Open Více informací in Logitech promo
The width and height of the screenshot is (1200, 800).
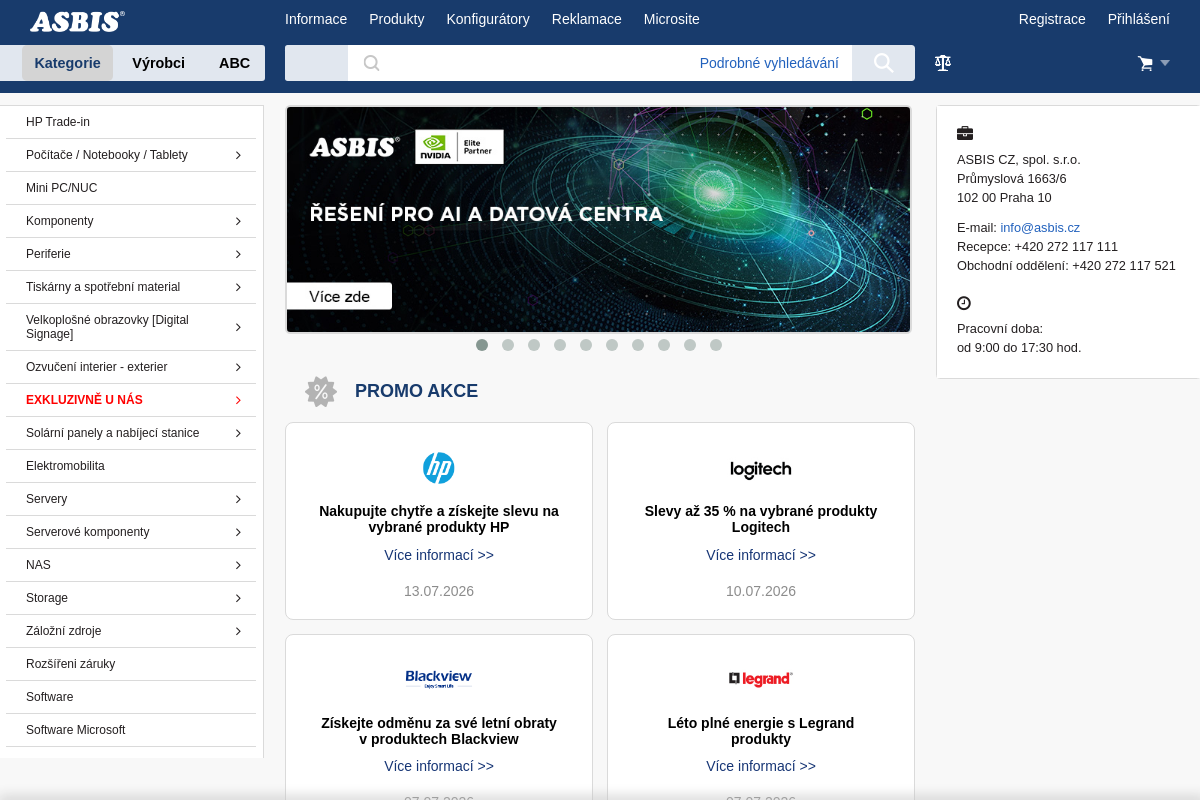click(761, 555)
